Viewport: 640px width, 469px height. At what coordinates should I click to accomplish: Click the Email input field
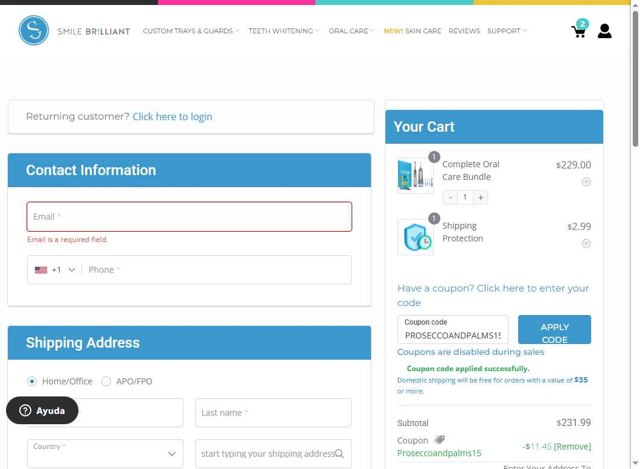click(x=189, y=217)
